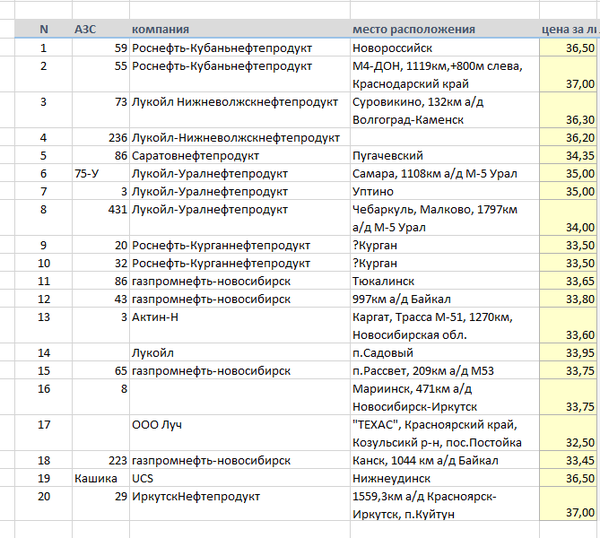Select the 'UCS' company cell
The height and width of the screenshot is (538, 600).
pos(240,478)
